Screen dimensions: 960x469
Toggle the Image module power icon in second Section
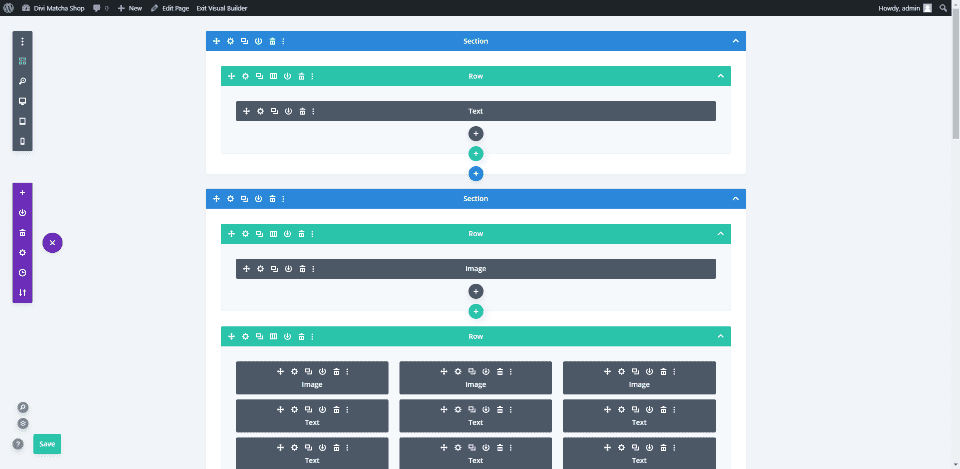coord(288,269)
